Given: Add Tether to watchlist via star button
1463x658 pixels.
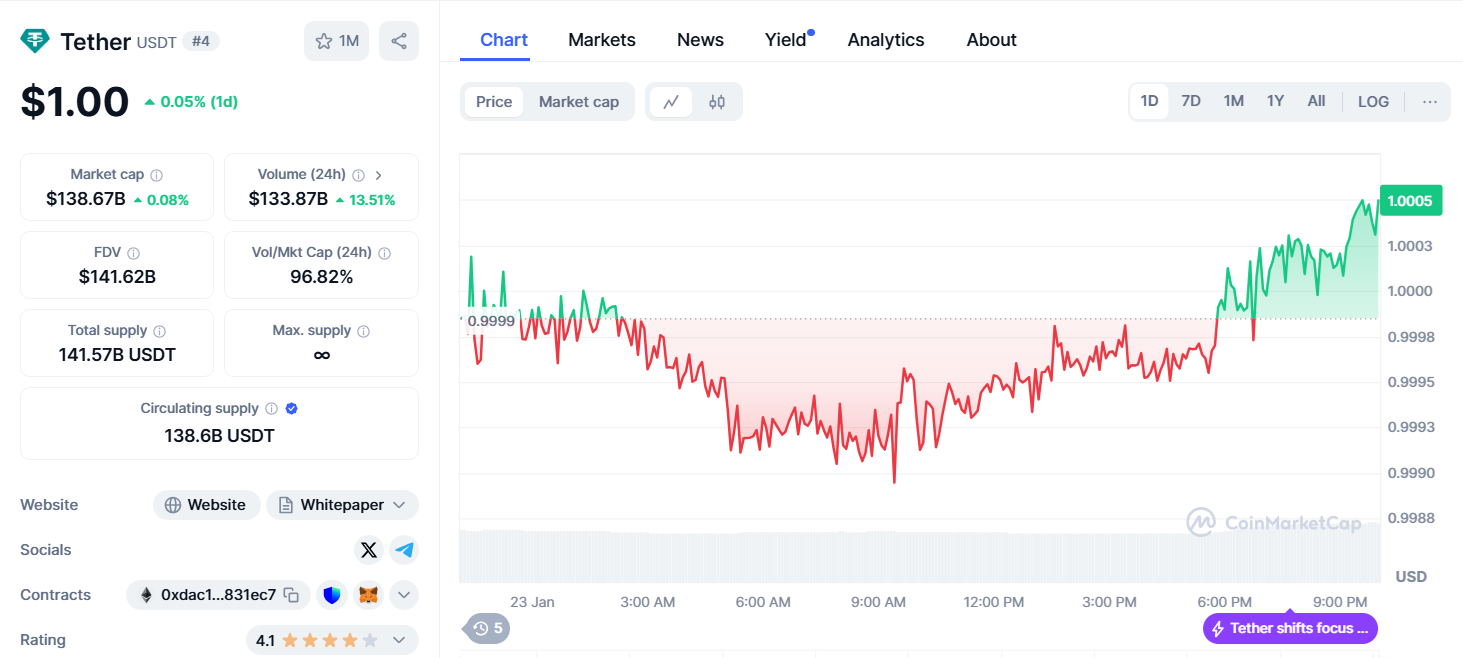Looking at the screenshot, I should pos(337,41).
